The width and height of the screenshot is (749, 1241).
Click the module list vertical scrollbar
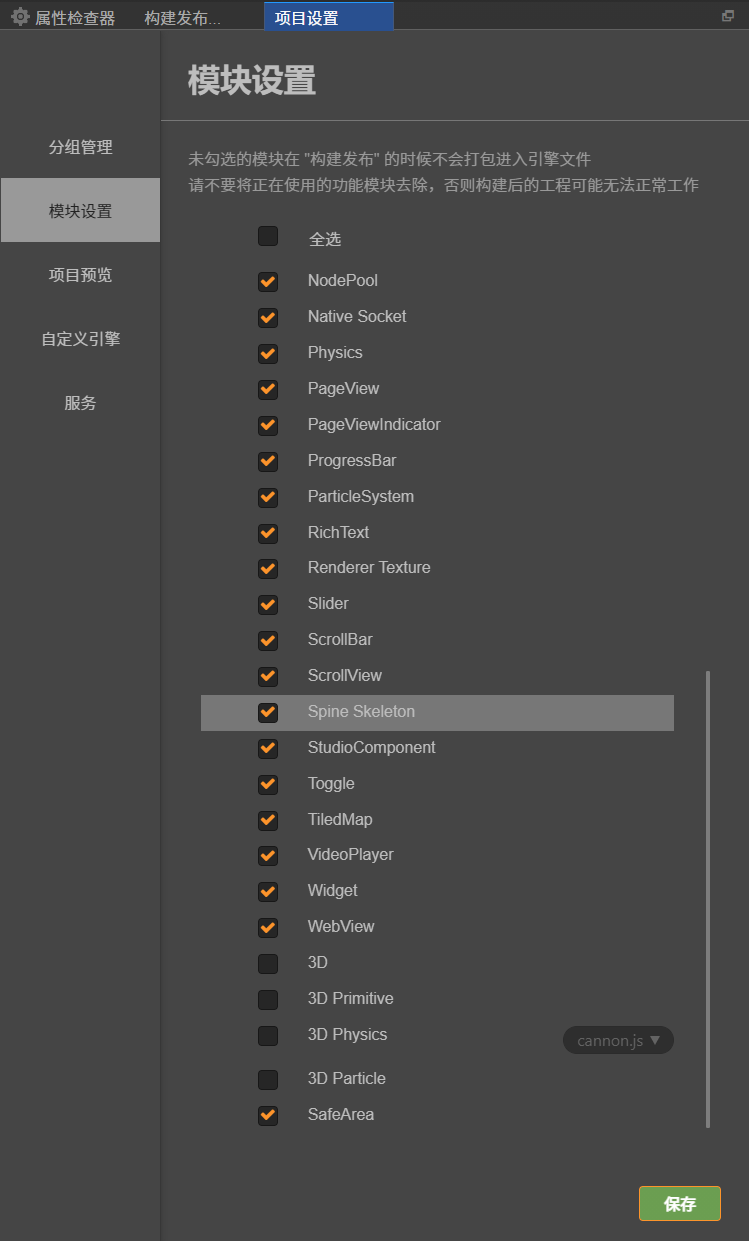click(x=708, y=898)
